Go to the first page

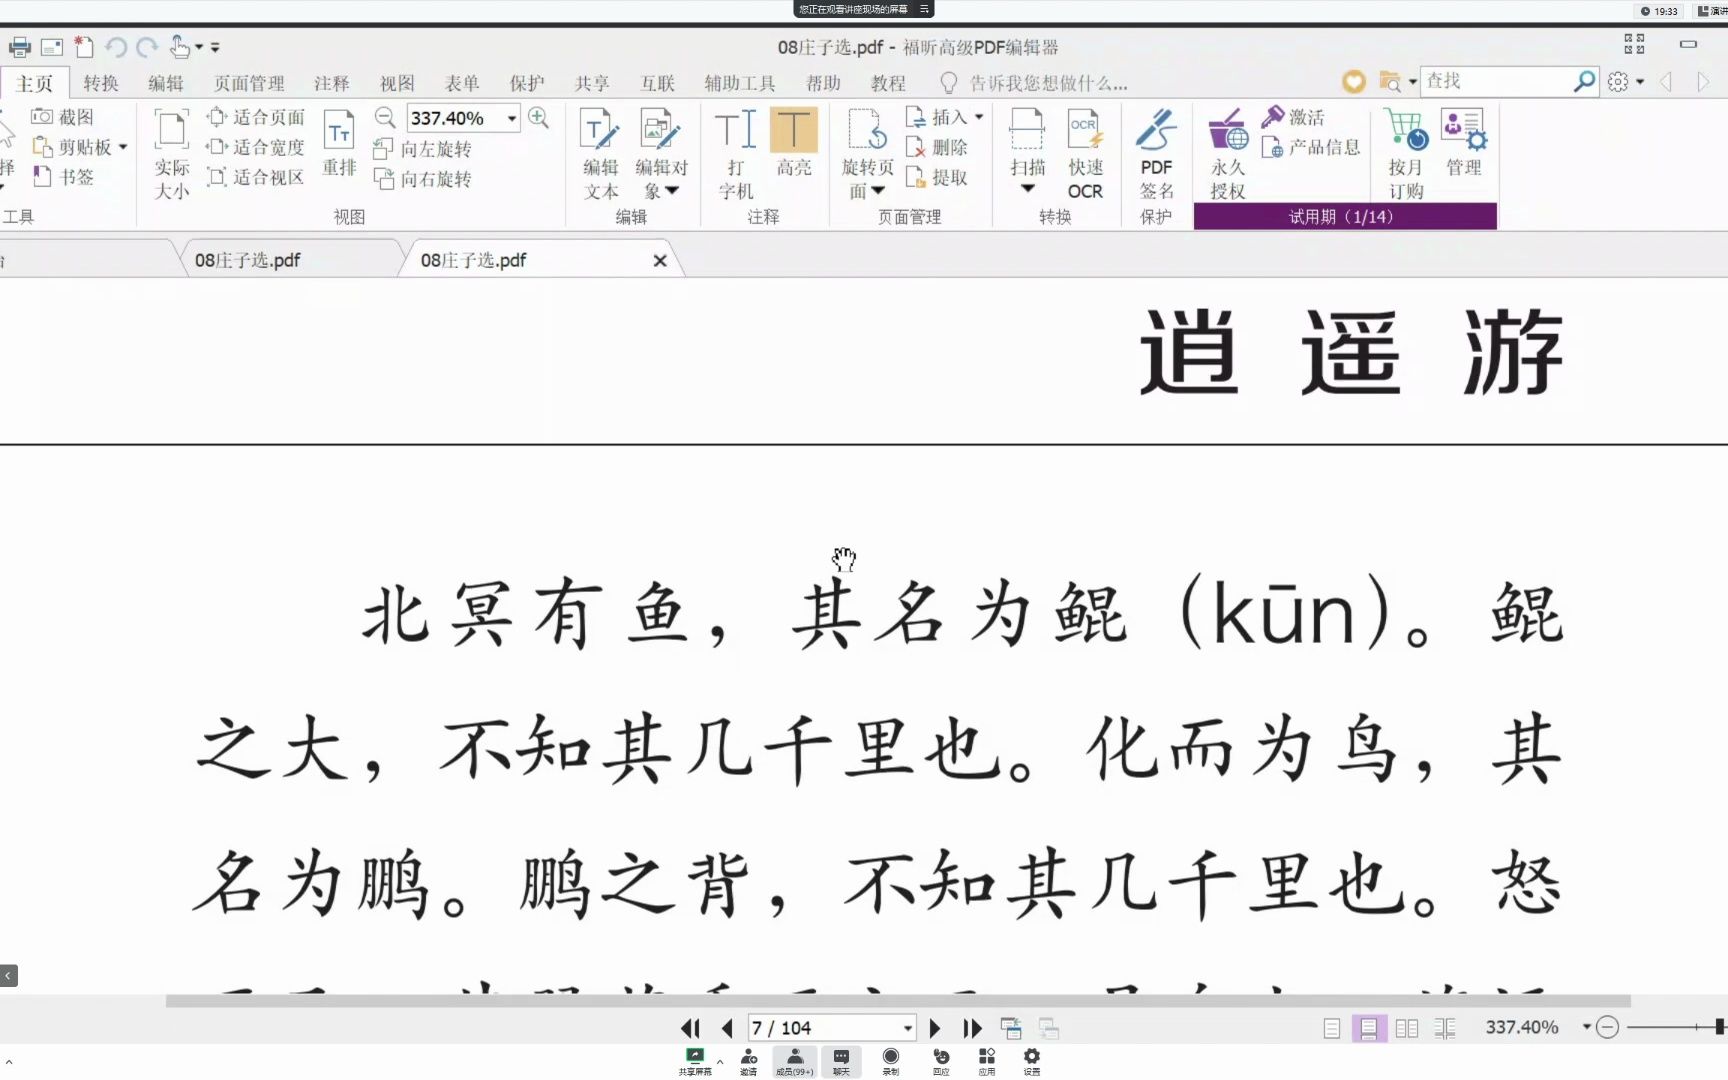pos(690,1028)
